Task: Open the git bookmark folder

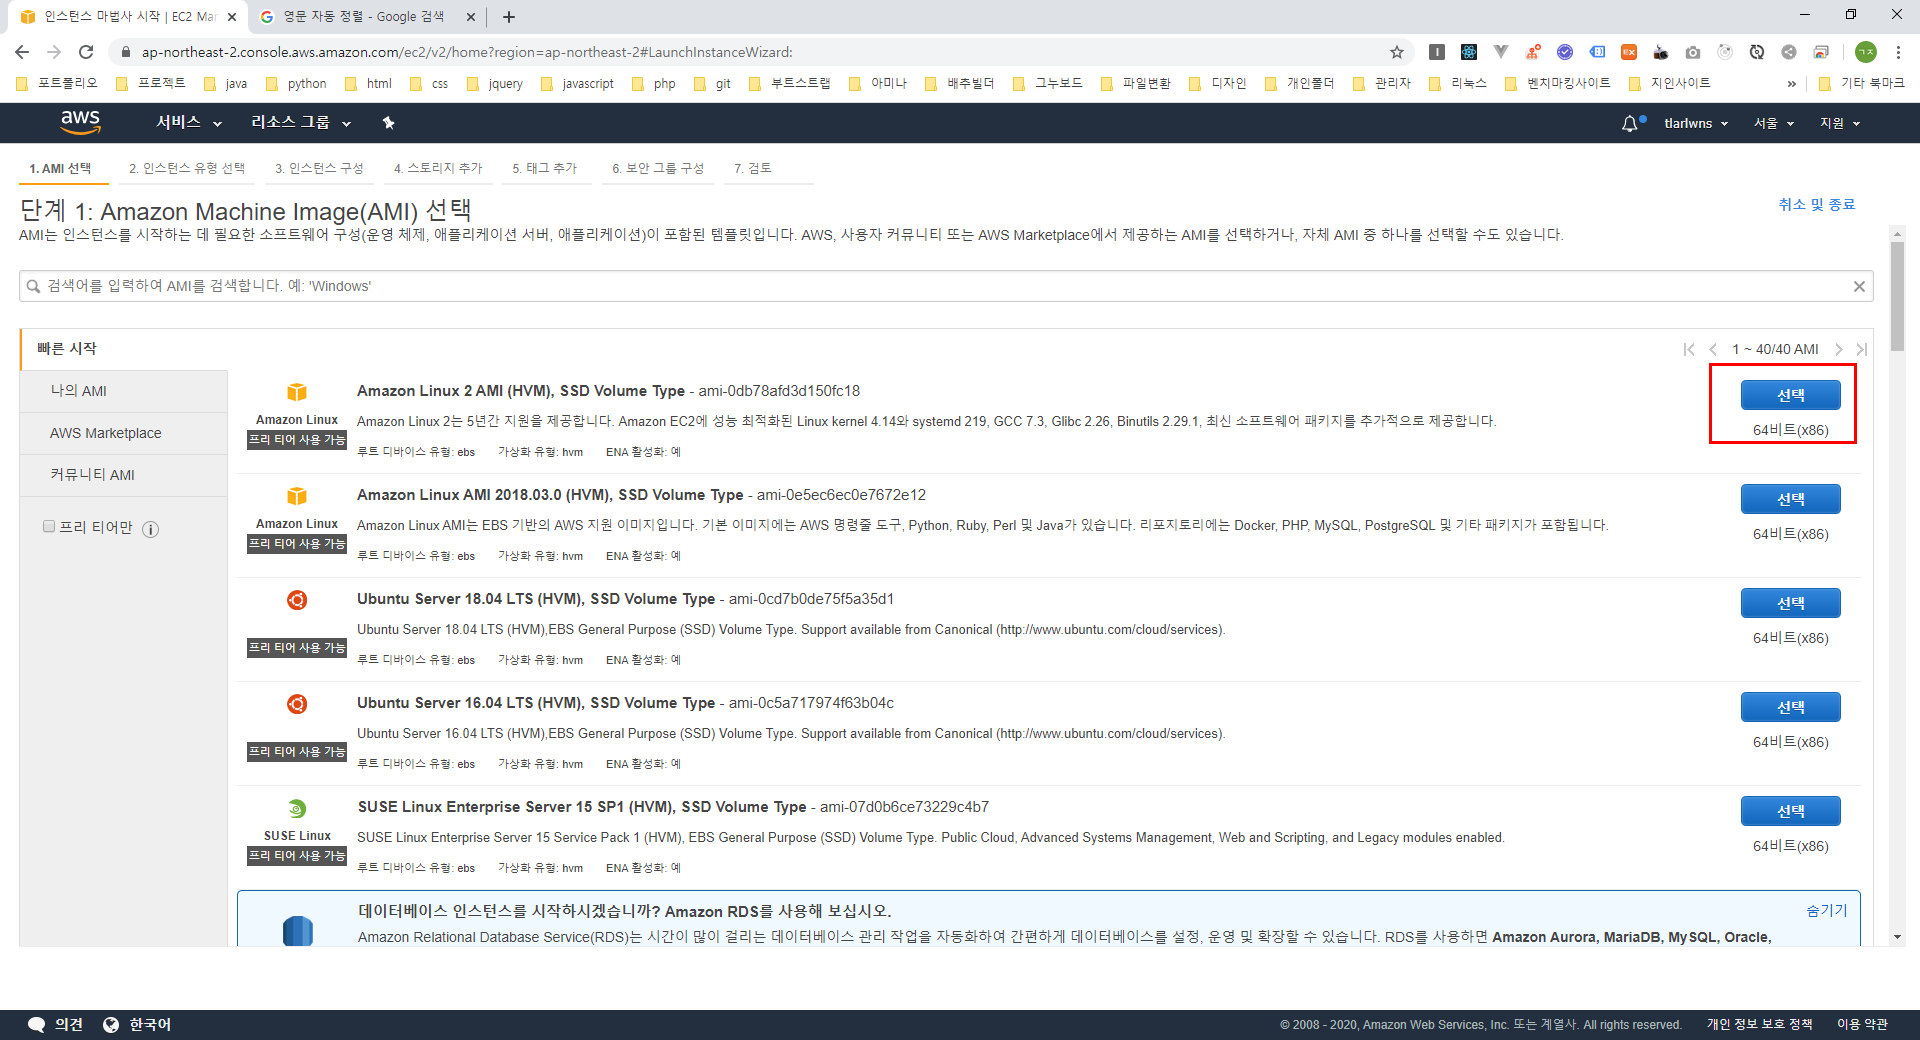Action: [713, 84]
